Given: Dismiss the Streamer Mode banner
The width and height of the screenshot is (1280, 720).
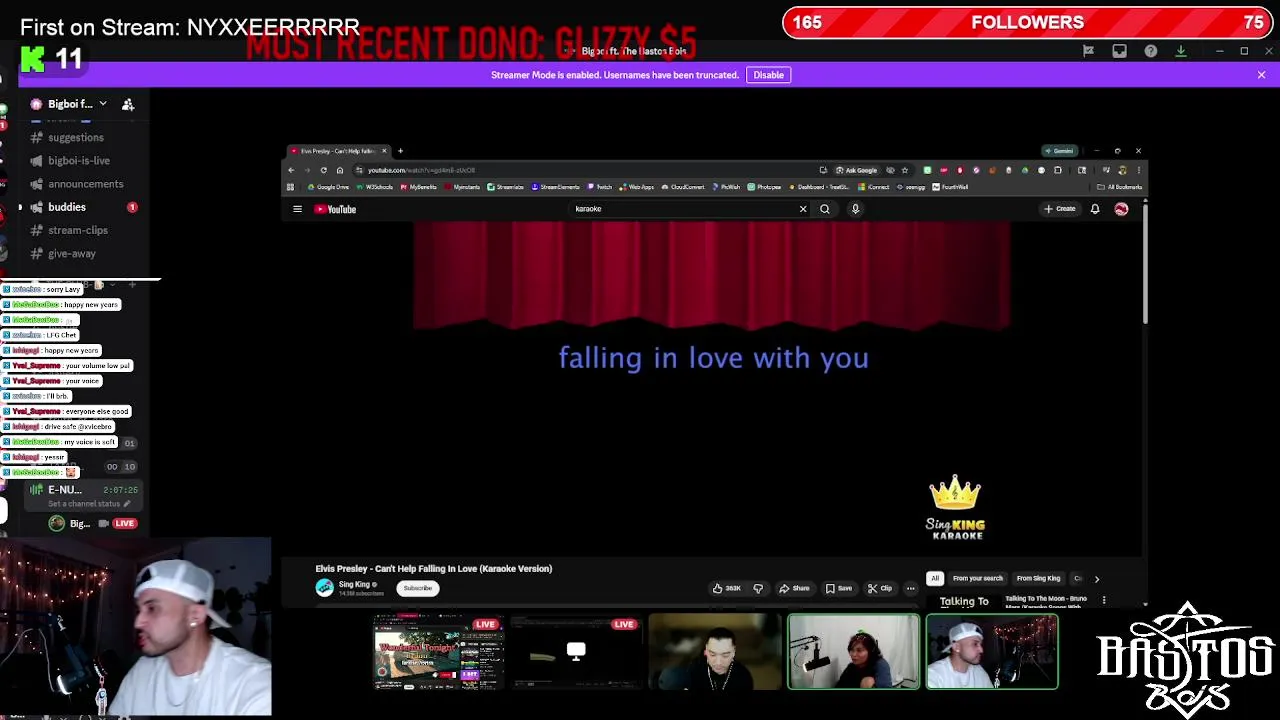Looking at the screenshot, I should [x=1261, y=75].
